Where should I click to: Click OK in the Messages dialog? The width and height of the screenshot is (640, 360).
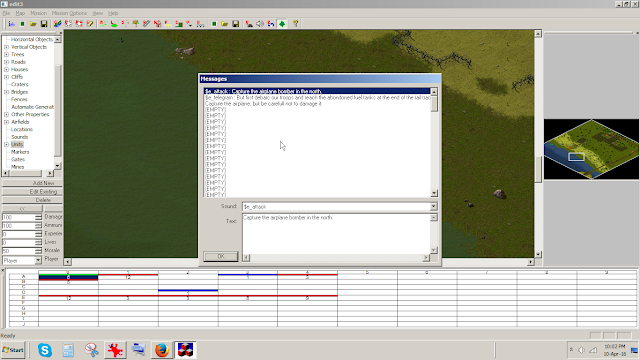click(221, 256)
